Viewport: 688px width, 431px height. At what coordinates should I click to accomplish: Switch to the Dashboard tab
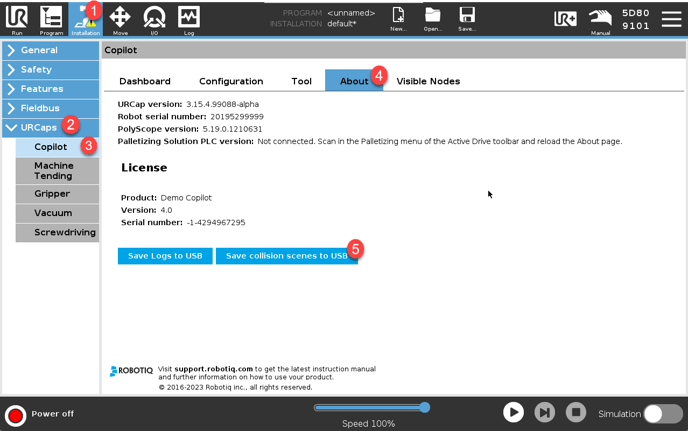point(145,81)
